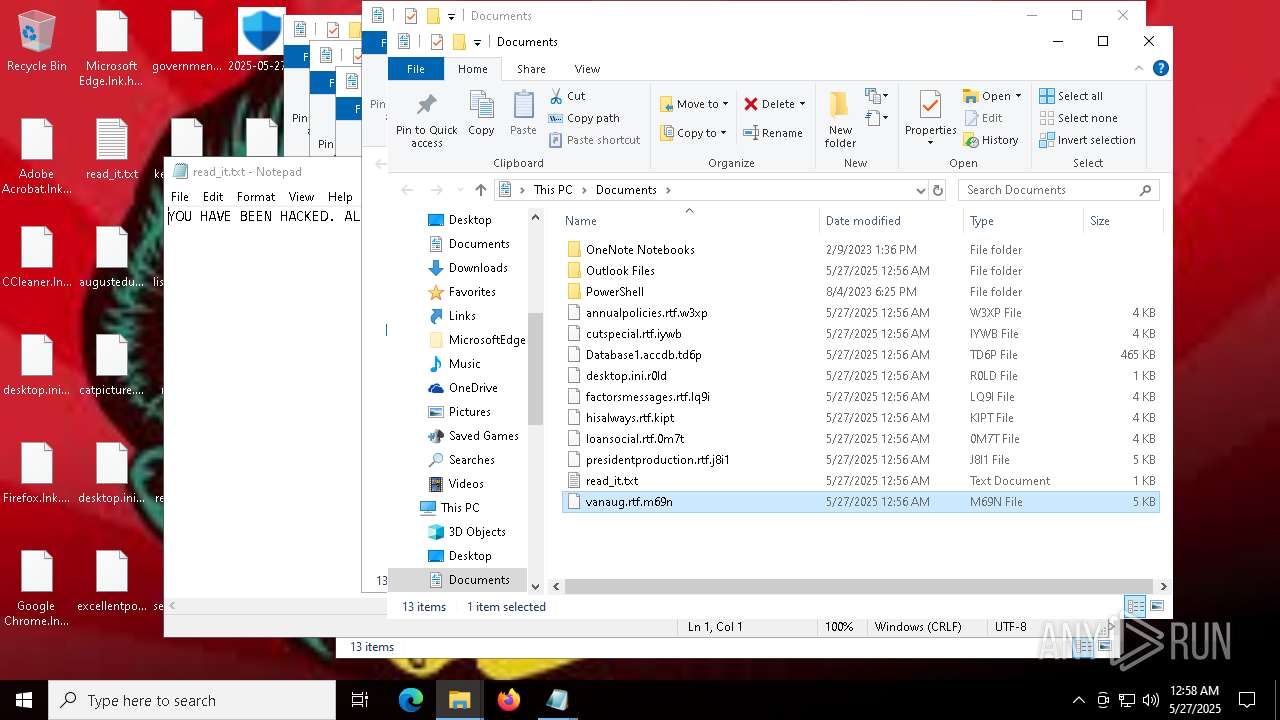The width and height of the screenshot is (1280, 720).
Task: Click the Search Documents box
Action: (x=1058, y=190)
